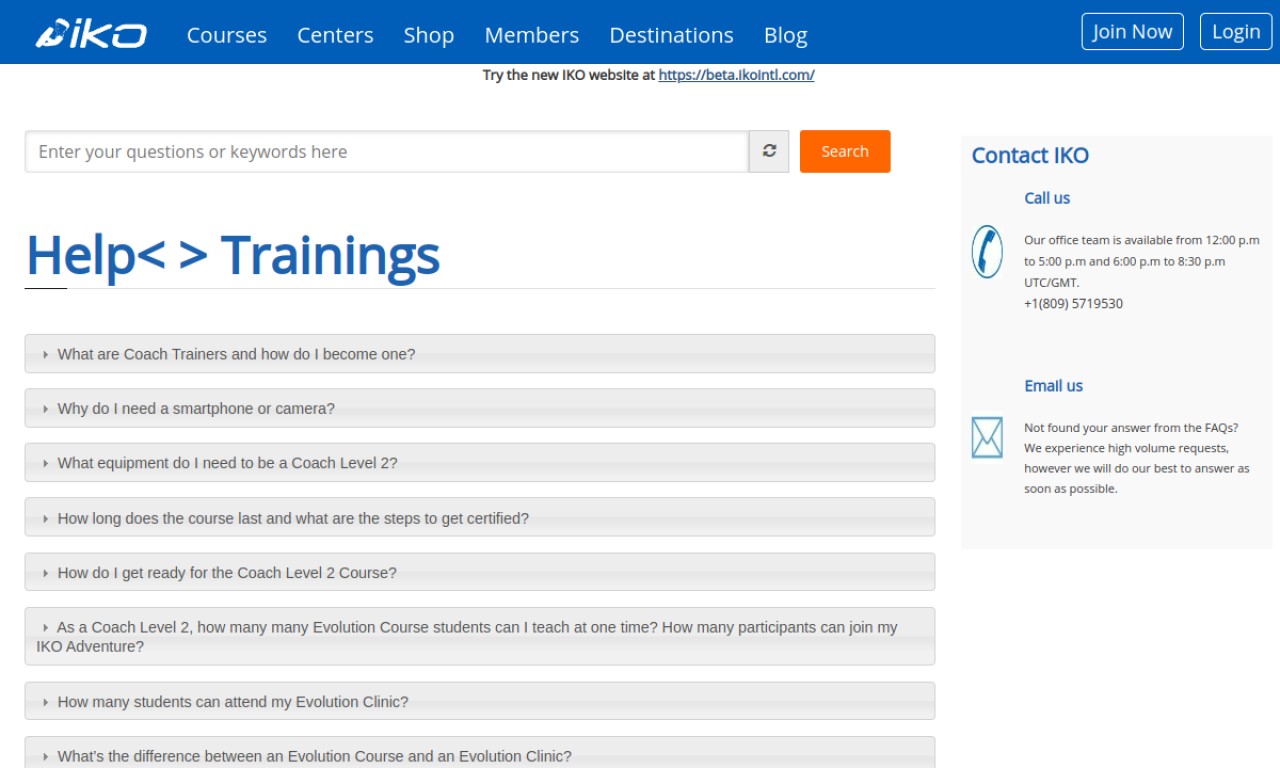Image resolution: width=1280 pixels, height=768 pixels.
Task: Select Destinations in the navigation bar
Action: coord(671,35)
